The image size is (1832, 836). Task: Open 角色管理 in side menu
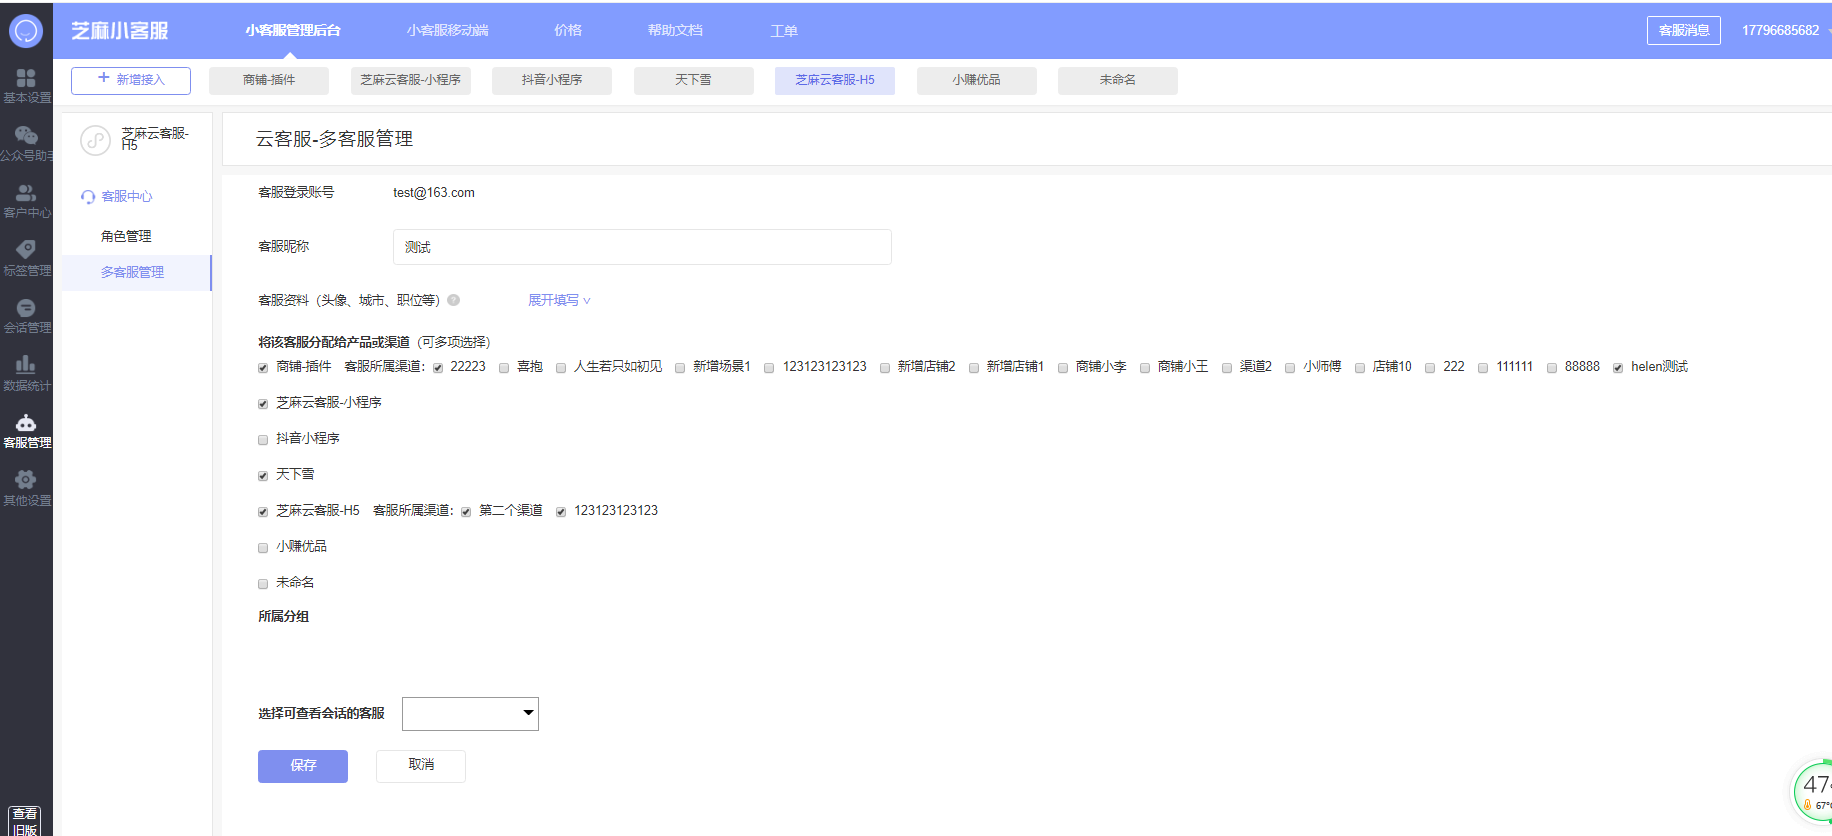pos(126,237)
